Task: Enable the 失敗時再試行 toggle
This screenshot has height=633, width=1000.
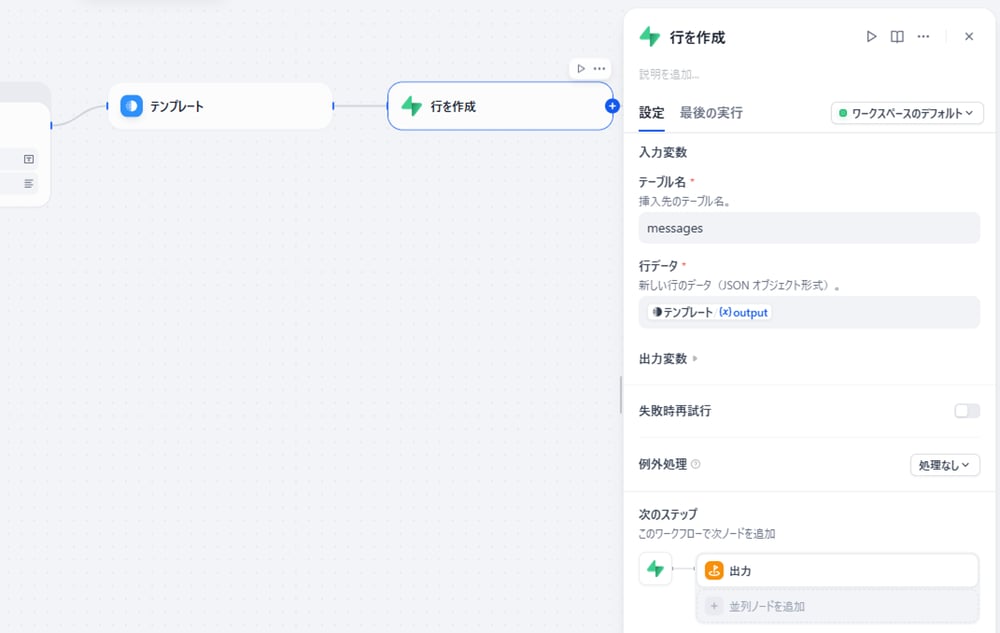Action: (966, 411)
